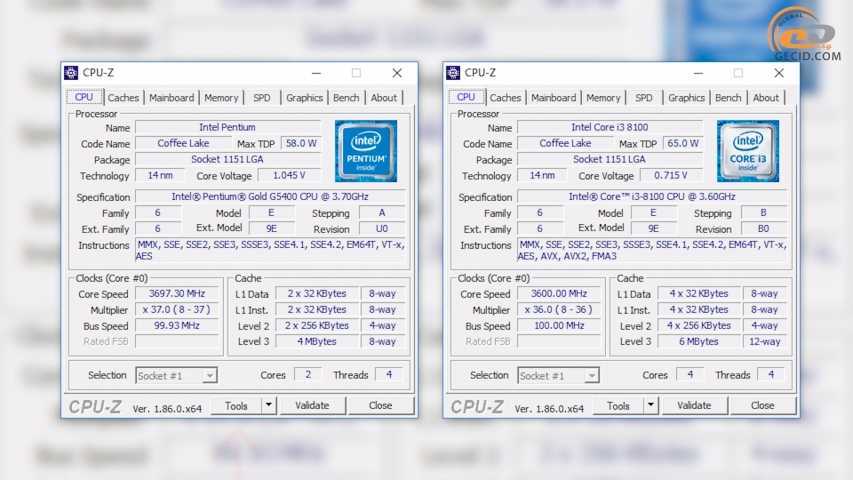Click the Intel Pentium name field
The image size is (853, 480).
point(227,127)
